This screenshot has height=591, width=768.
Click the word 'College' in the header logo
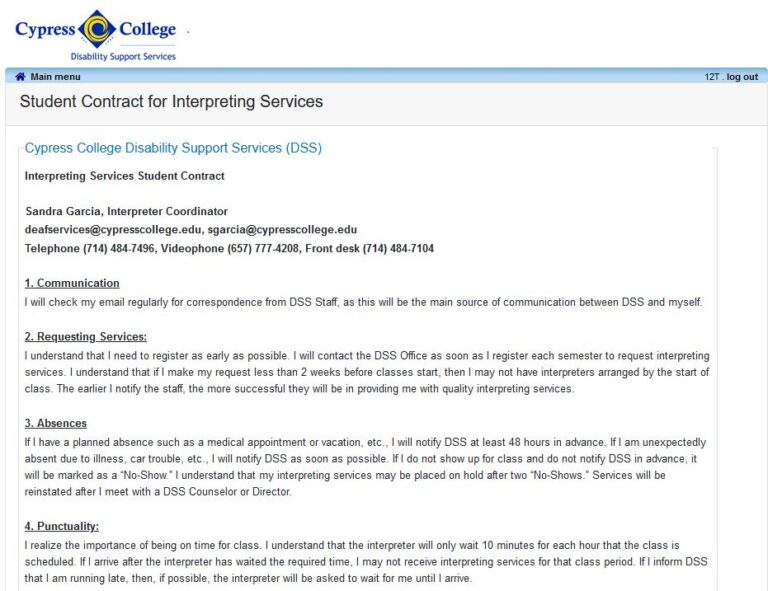tap(147, 30)
